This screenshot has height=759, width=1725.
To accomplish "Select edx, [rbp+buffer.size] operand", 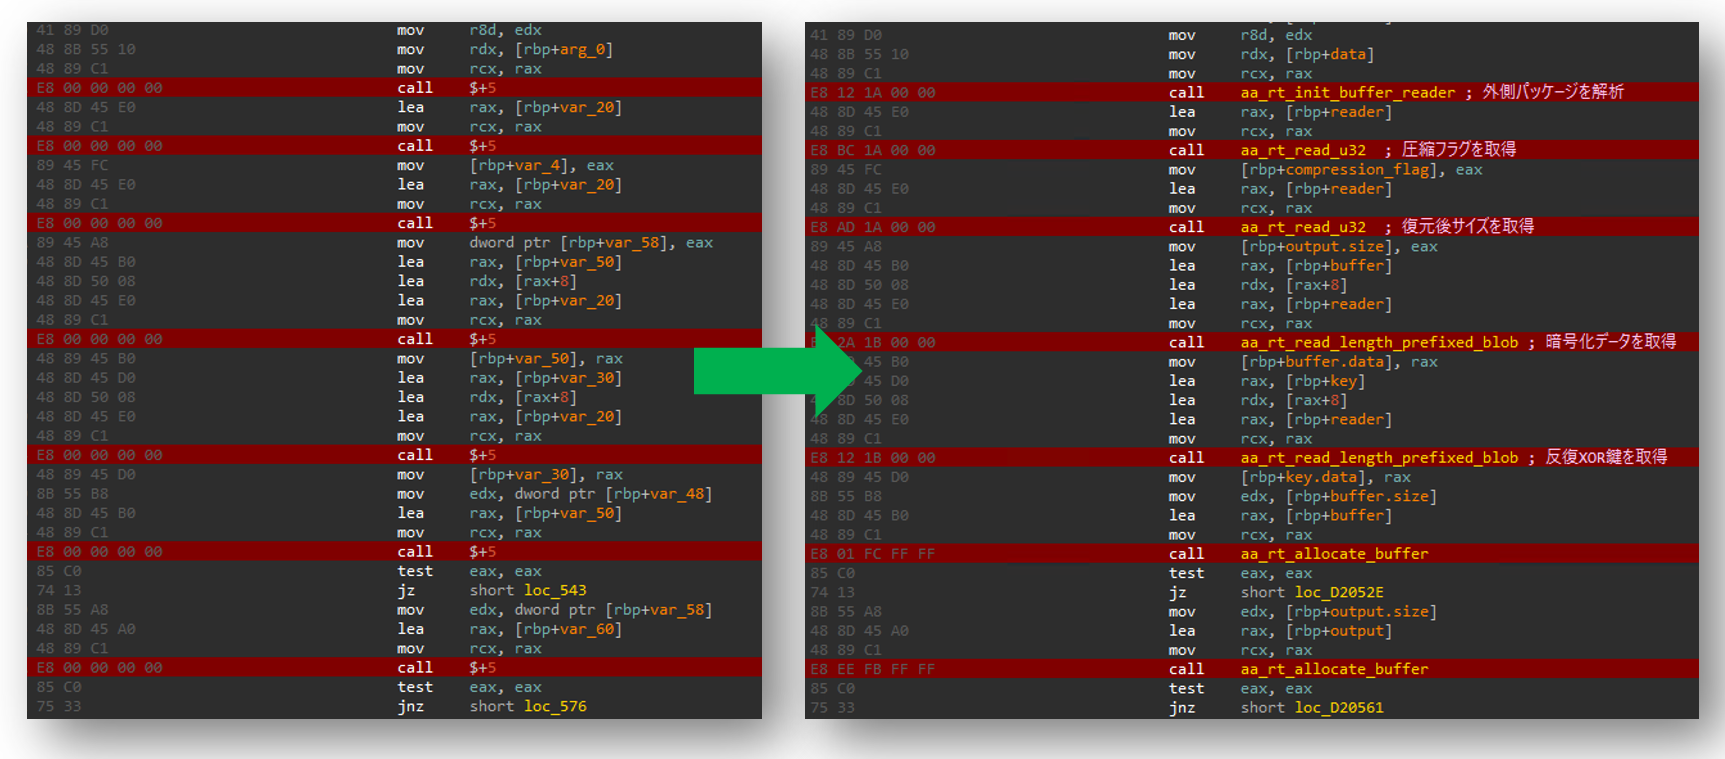I will tap(1339, 496).
